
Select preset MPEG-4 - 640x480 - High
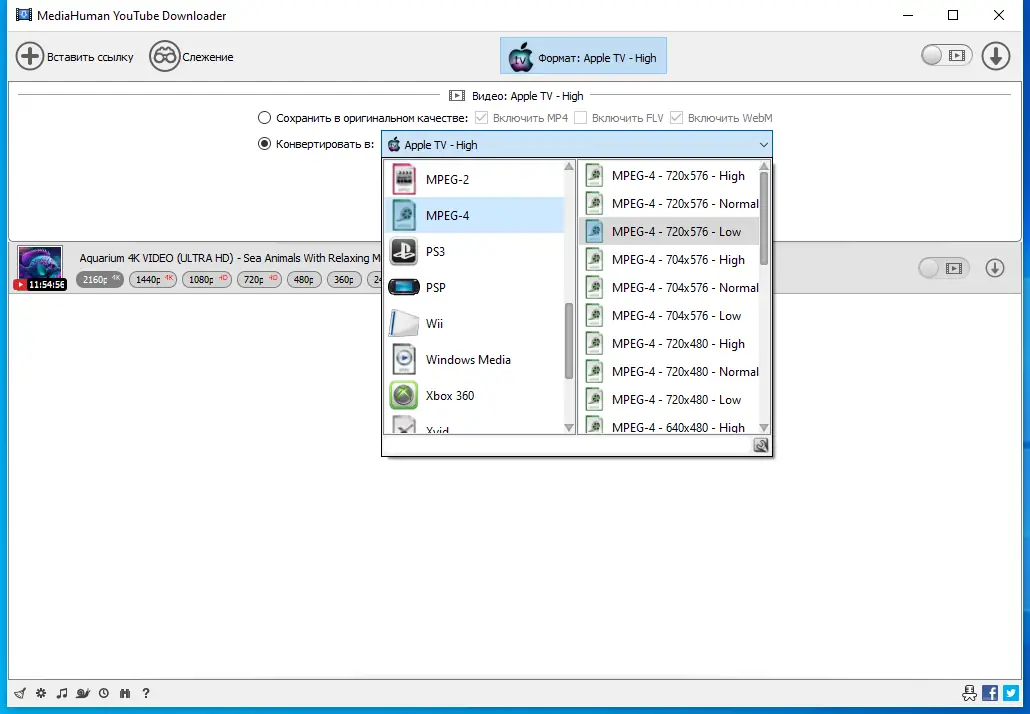click(x=669, y=426)
